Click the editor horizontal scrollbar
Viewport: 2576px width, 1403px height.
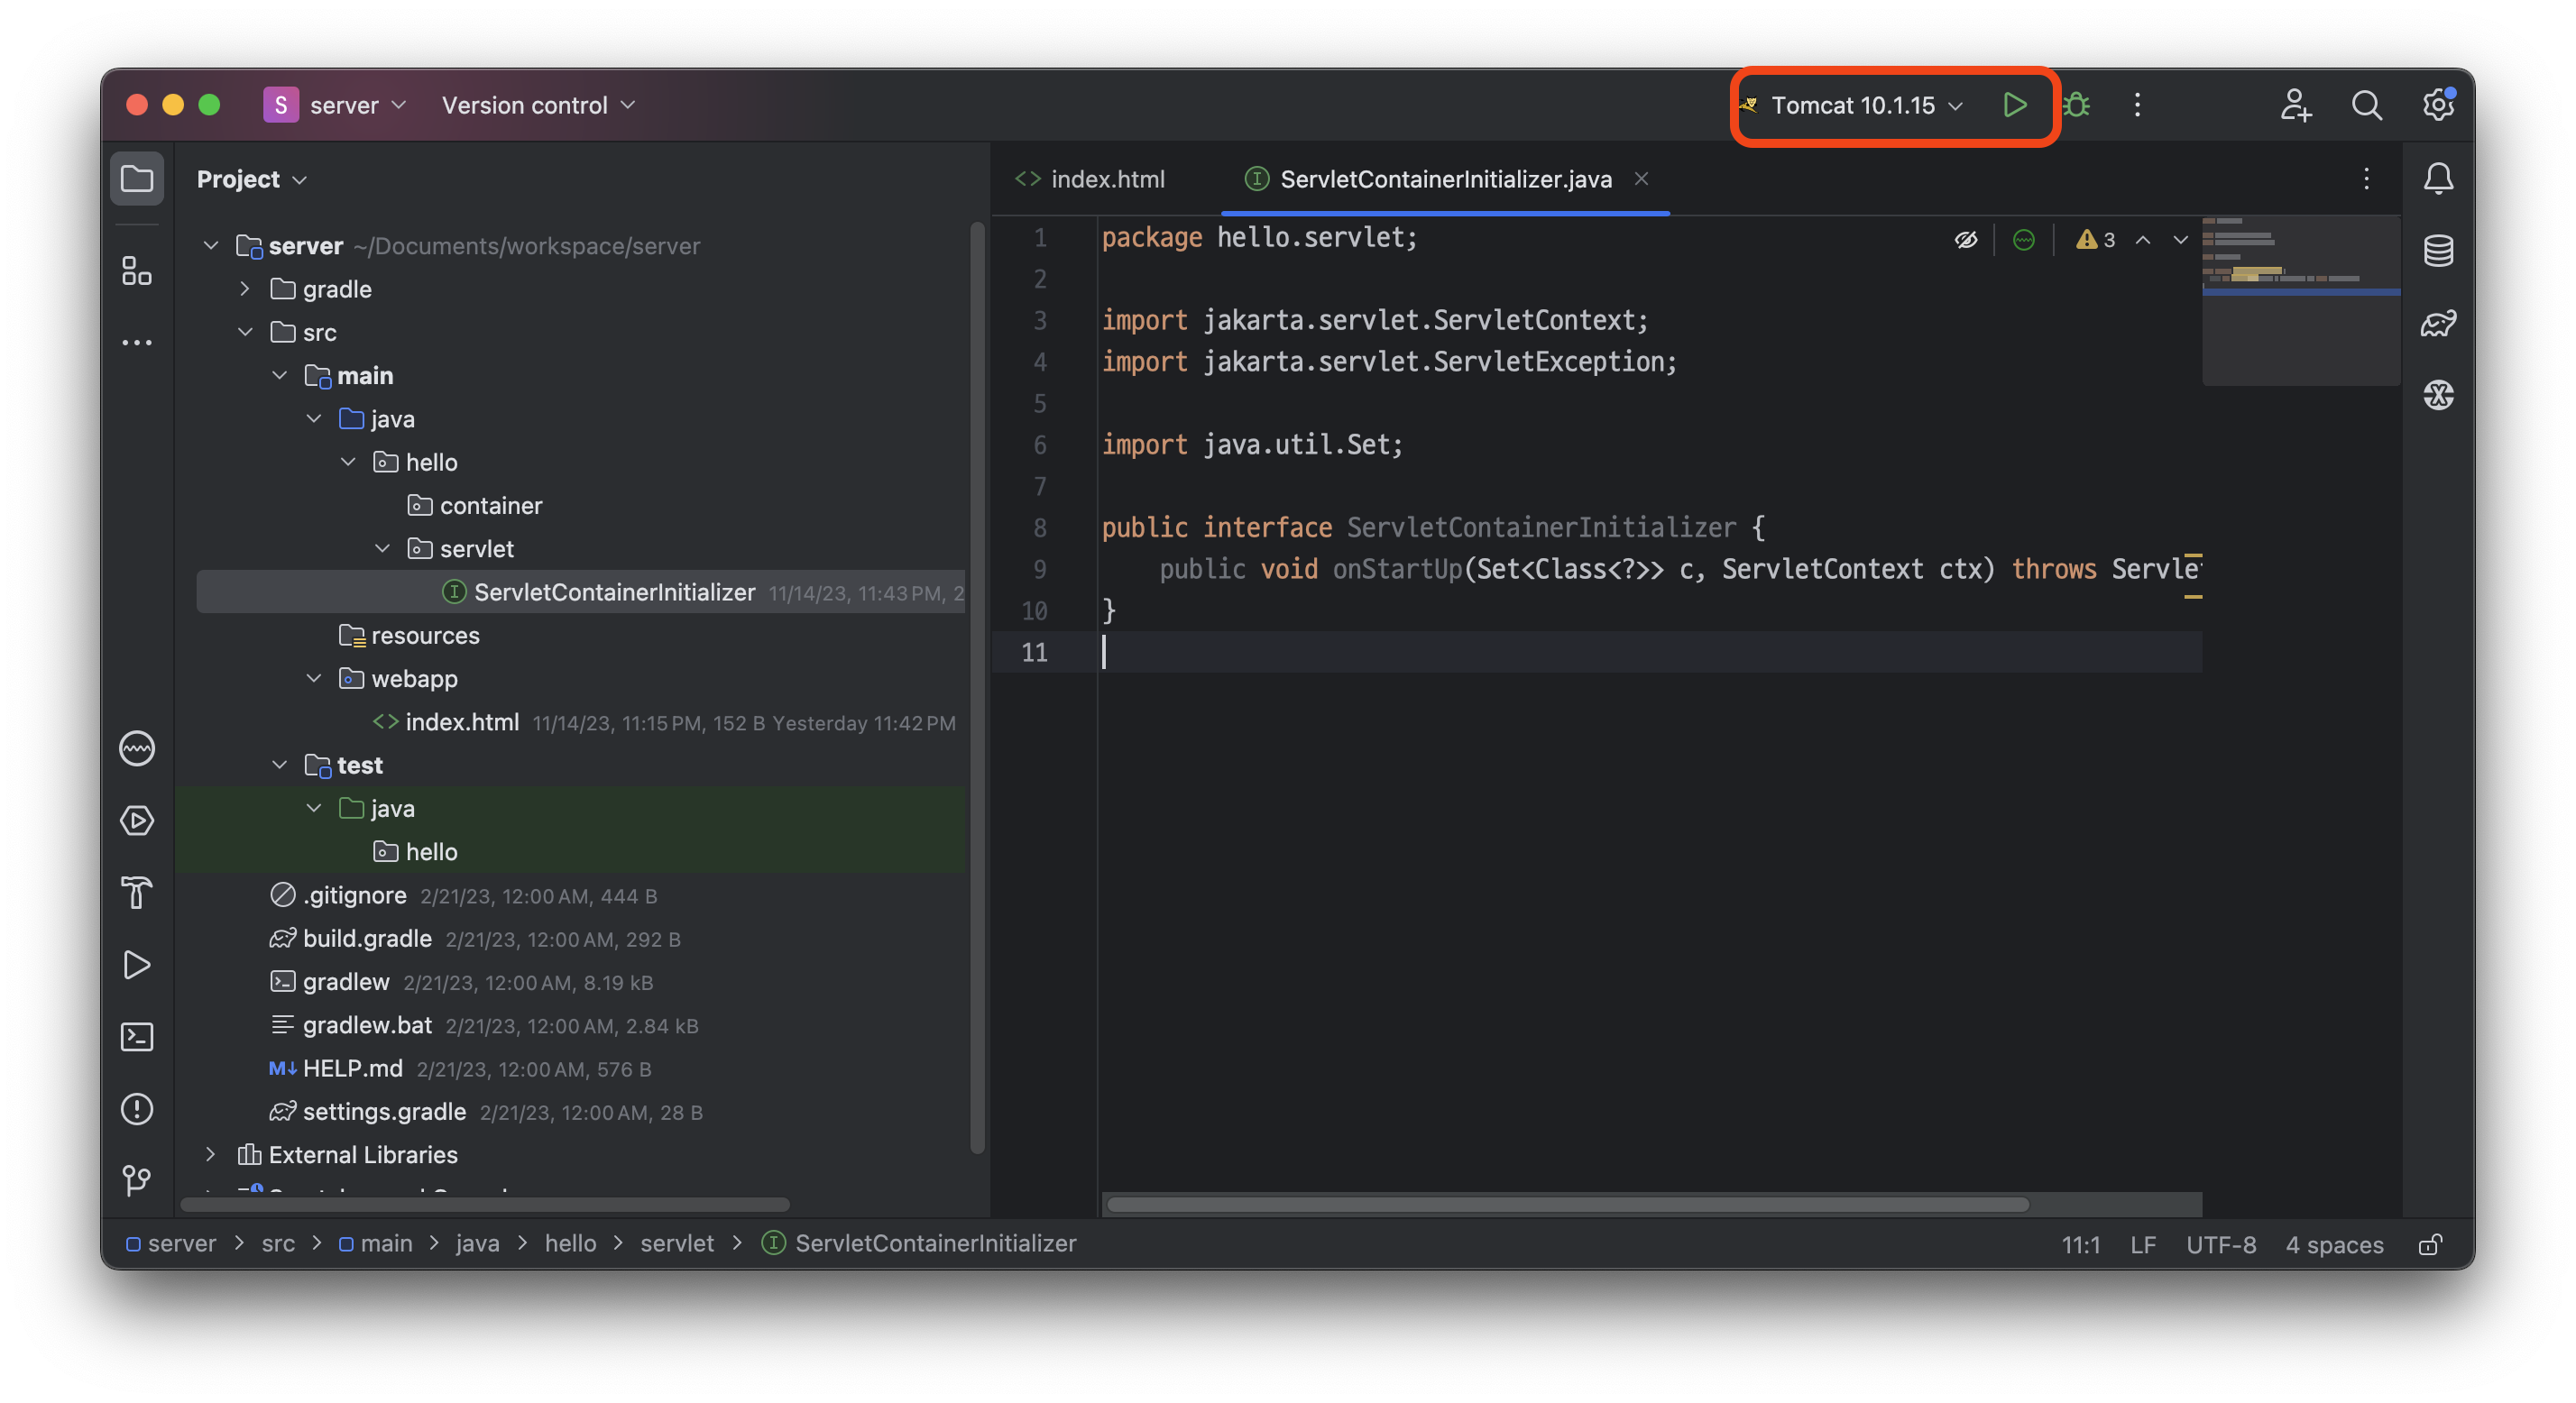[x=1566, y=1204]
